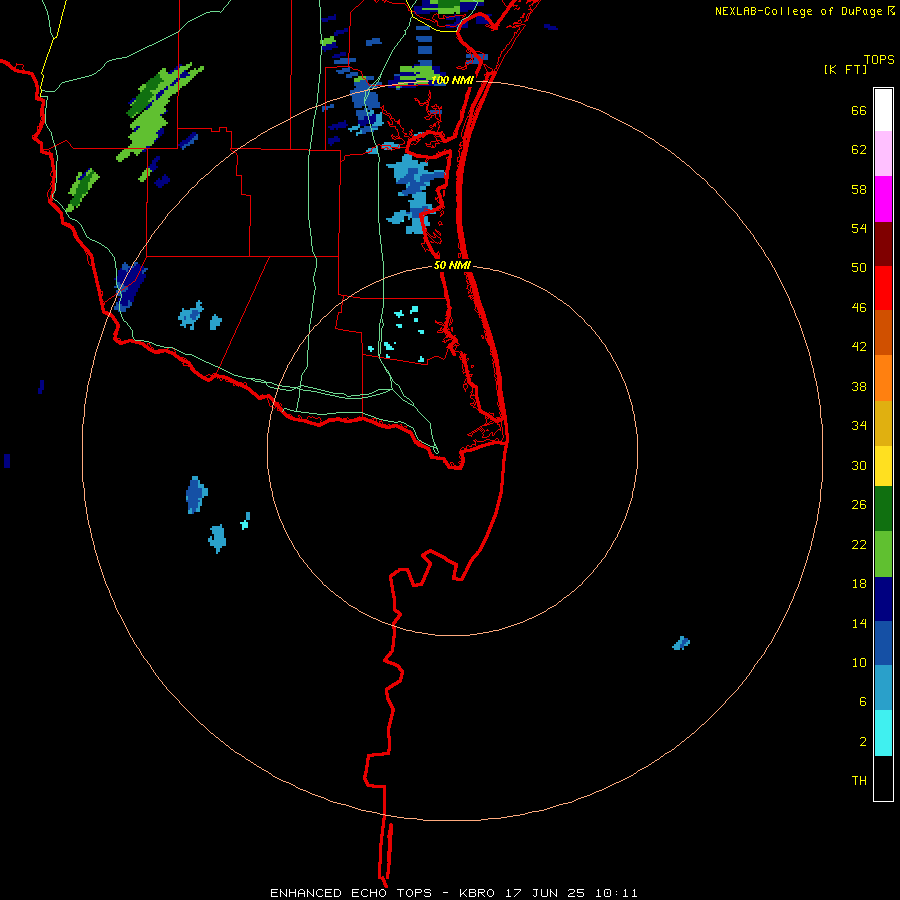
Task: Click the large light blue echo near the coast
Action: pos(417,192)
